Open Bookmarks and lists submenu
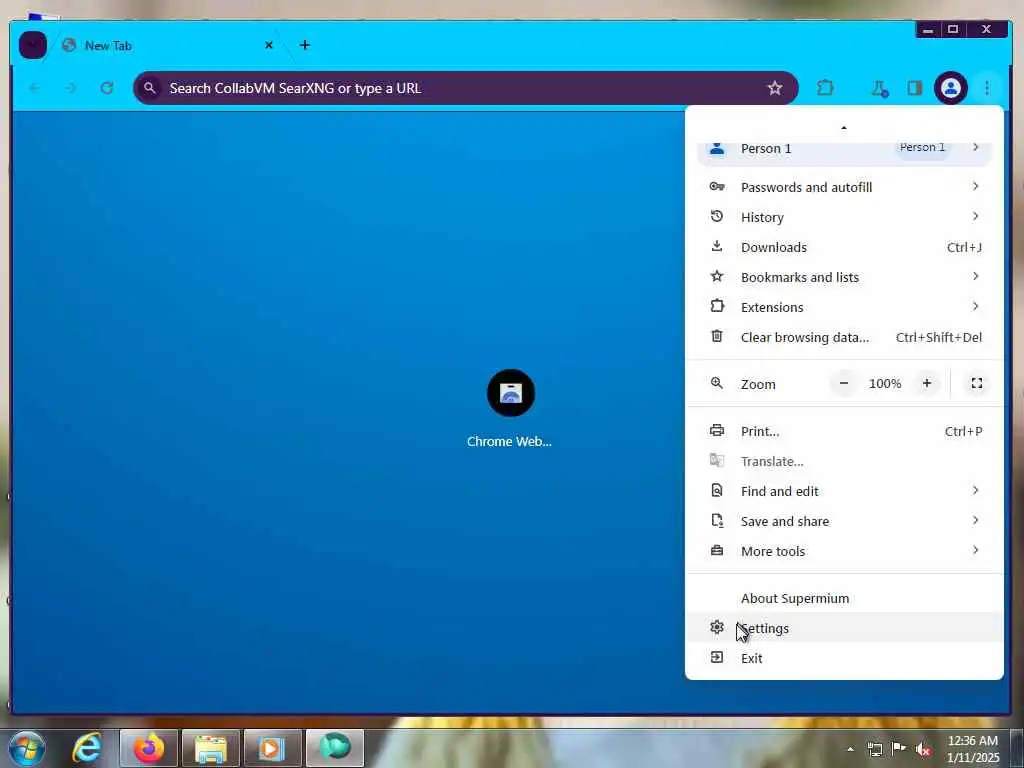1024x768 pixels. [x=844, y=278]
